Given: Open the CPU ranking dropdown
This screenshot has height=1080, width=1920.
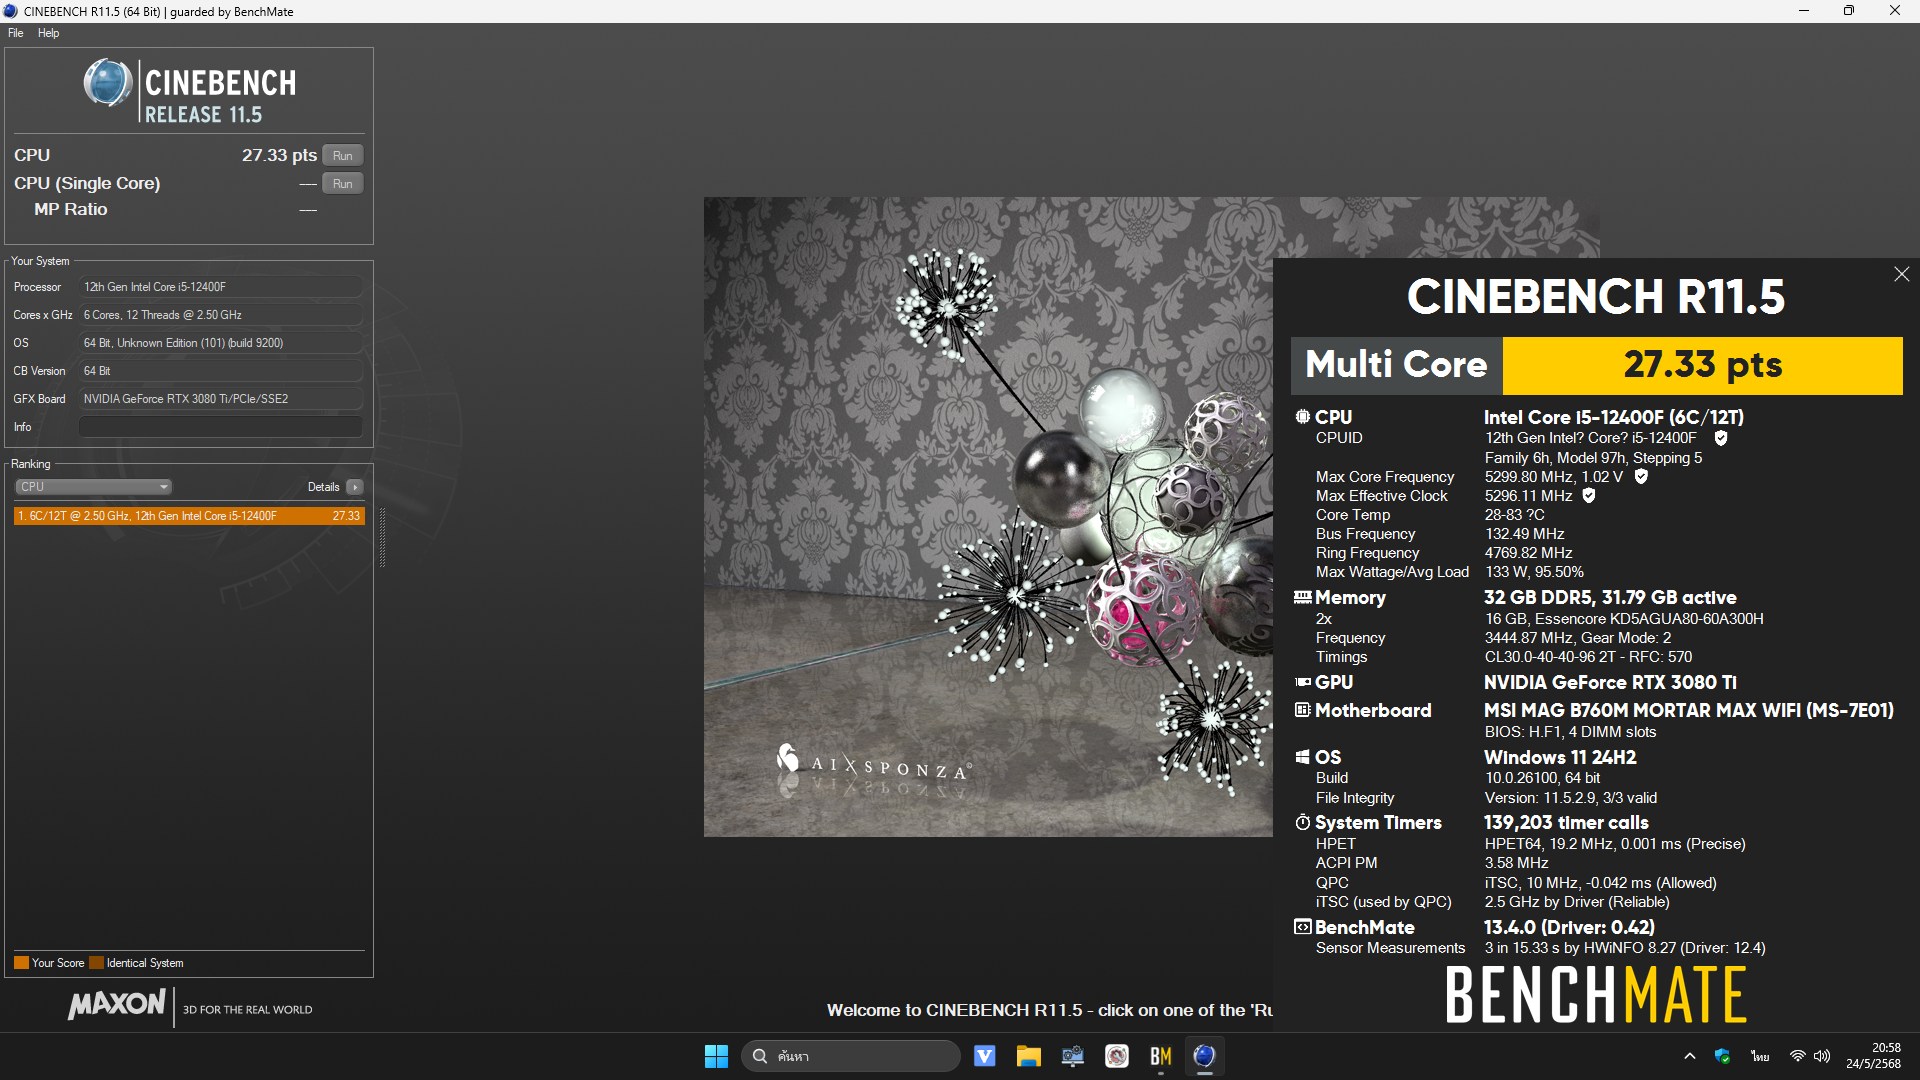Looking at the screenshot, I should (x=93, y=487).
